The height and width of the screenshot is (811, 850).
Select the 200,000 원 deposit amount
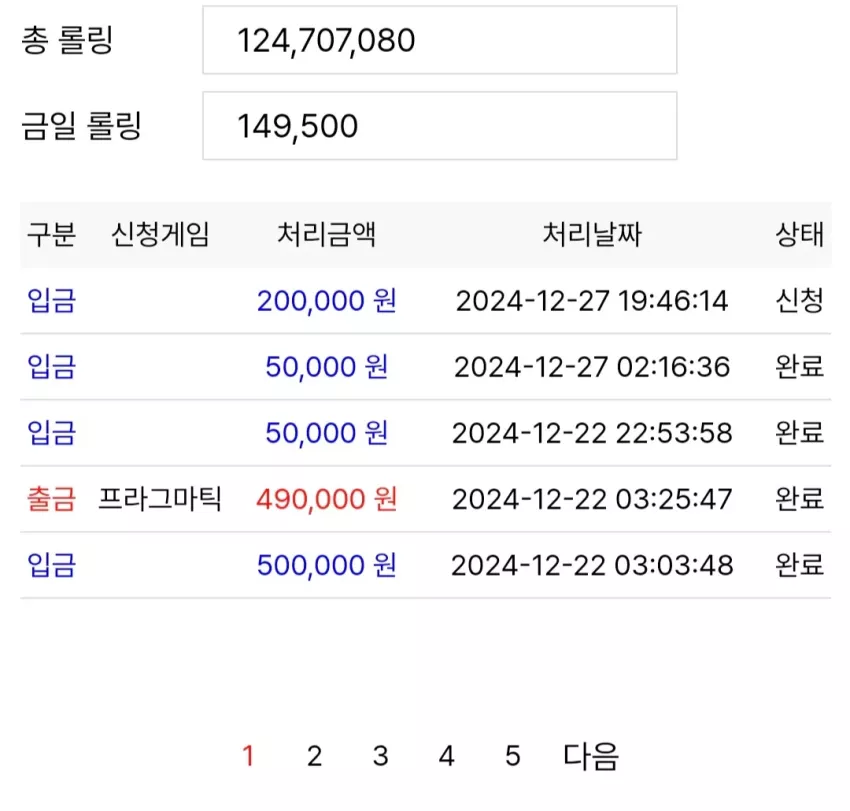[326, 301]
